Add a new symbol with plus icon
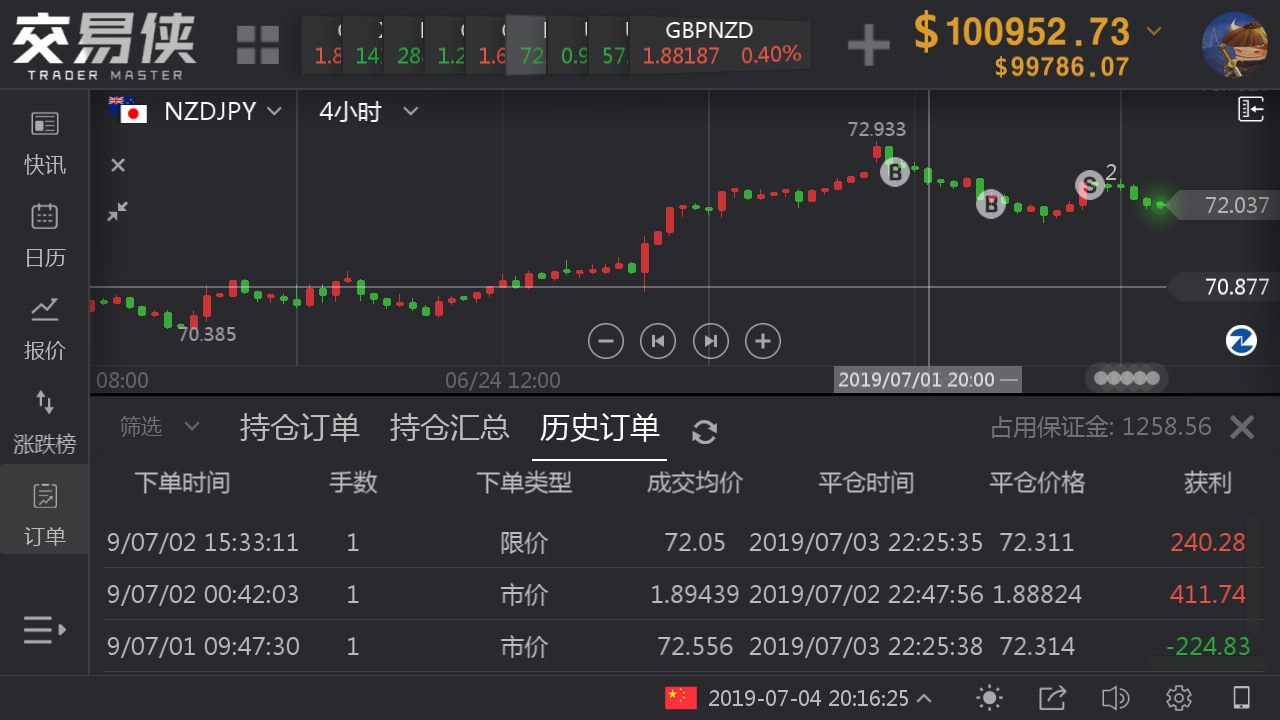The image size is (1280, 720). (x=868, y=45)
